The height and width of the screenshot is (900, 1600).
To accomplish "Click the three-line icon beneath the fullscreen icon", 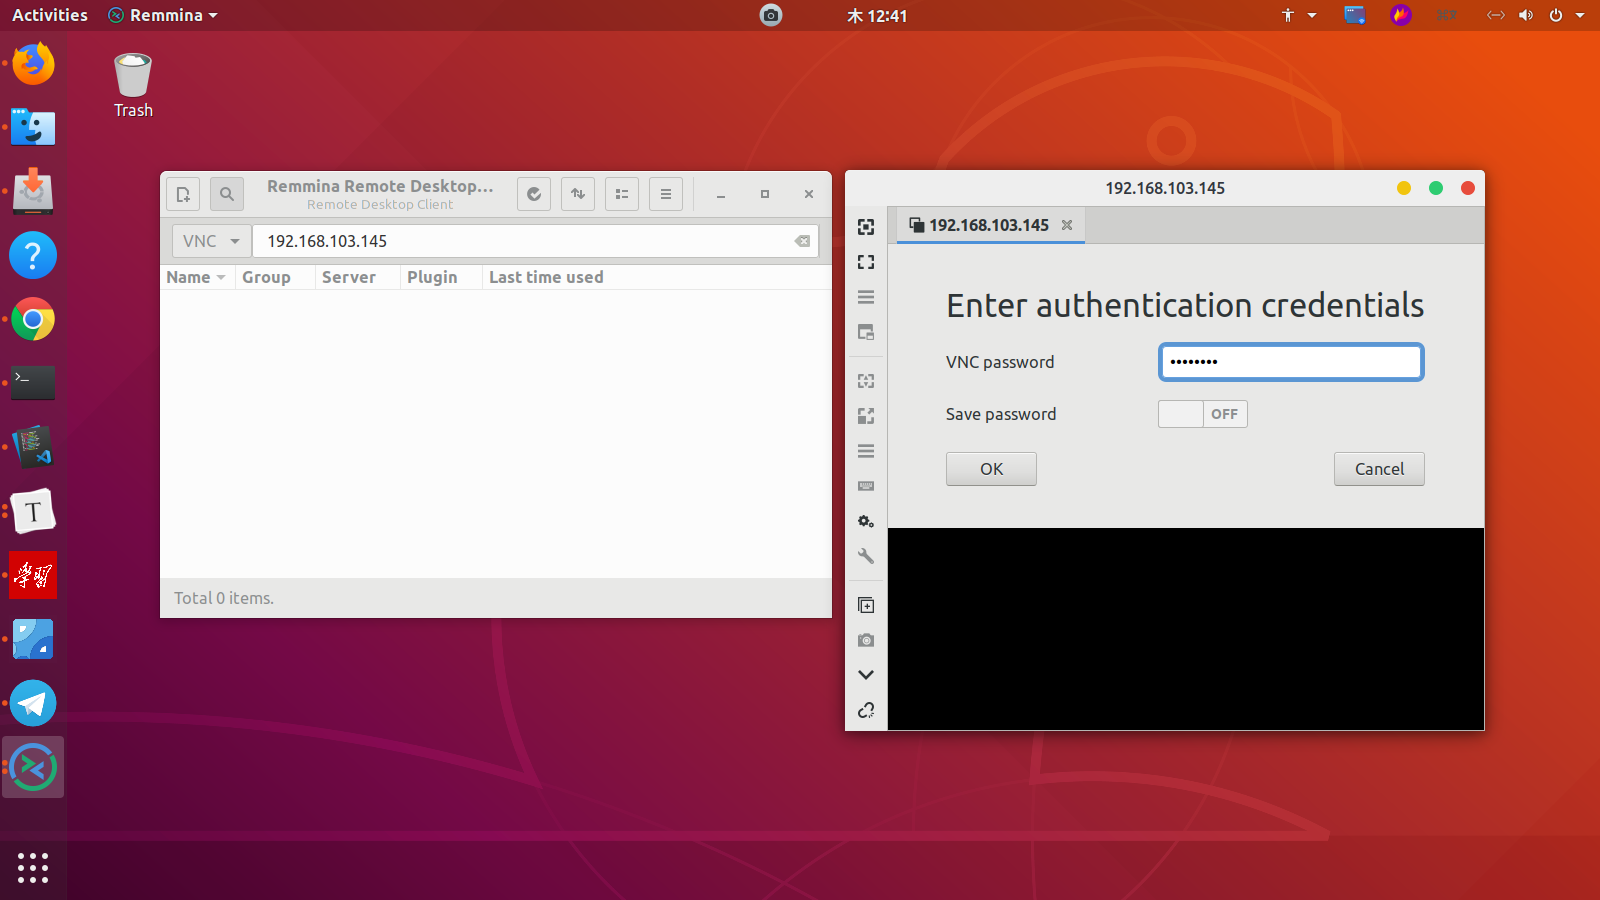I will [866, 297].
